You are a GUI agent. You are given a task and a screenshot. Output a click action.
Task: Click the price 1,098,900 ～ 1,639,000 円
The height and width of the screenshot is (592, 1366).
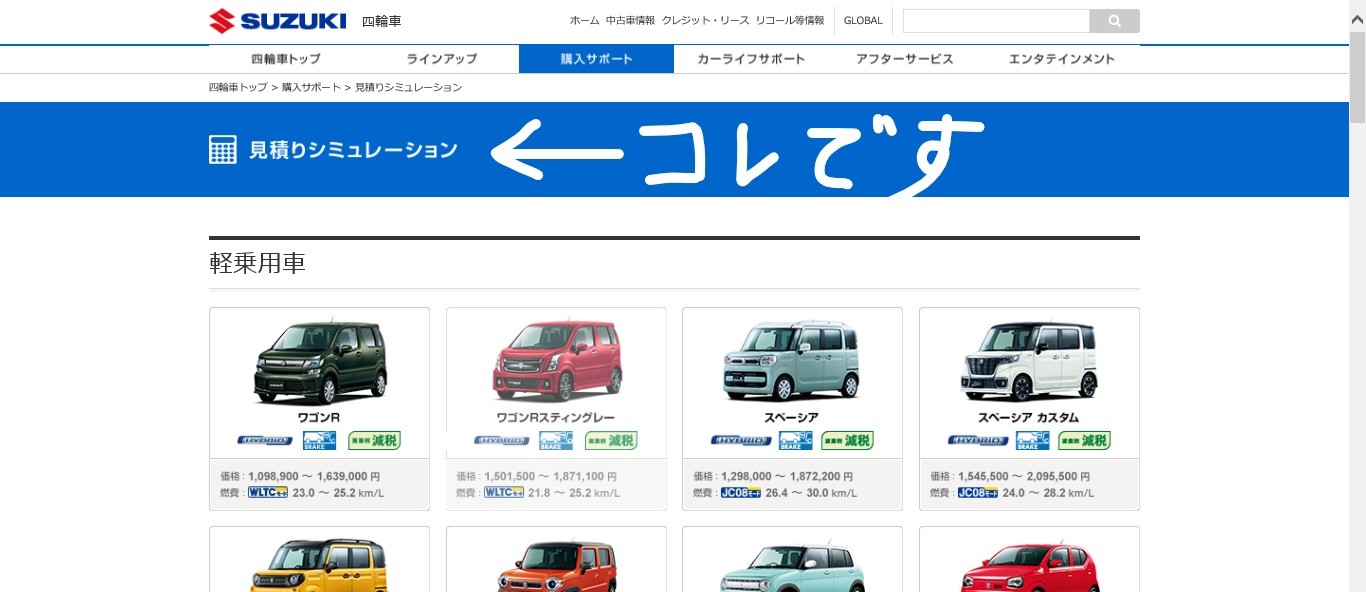coord(314,477)
